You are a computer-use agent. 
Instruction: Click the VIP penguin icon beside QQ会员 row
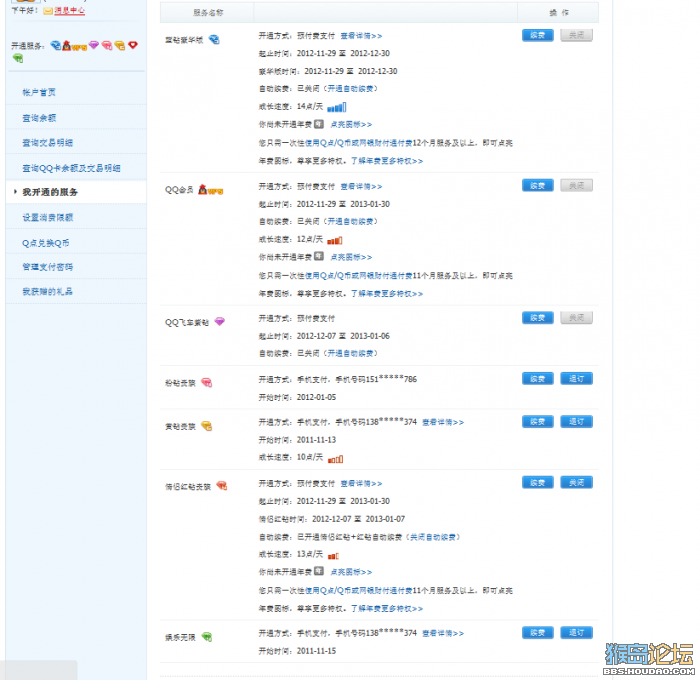[210, 190]
